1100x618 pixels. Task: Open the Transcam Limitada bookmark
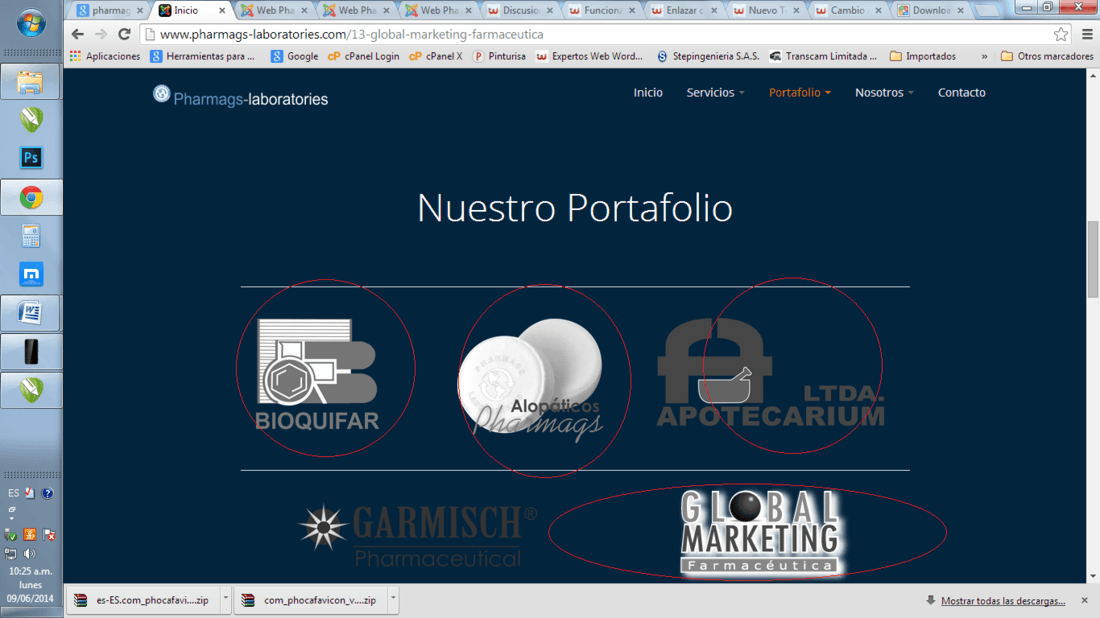tap(823, 56)
